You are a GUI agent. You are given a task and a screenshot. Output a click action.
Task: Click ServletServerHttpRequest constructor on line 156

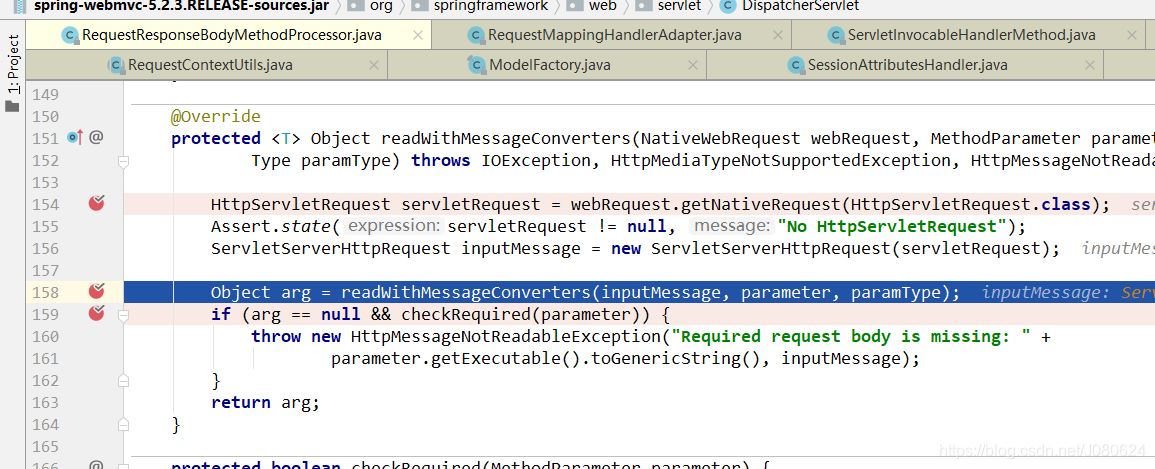point(770,248)
